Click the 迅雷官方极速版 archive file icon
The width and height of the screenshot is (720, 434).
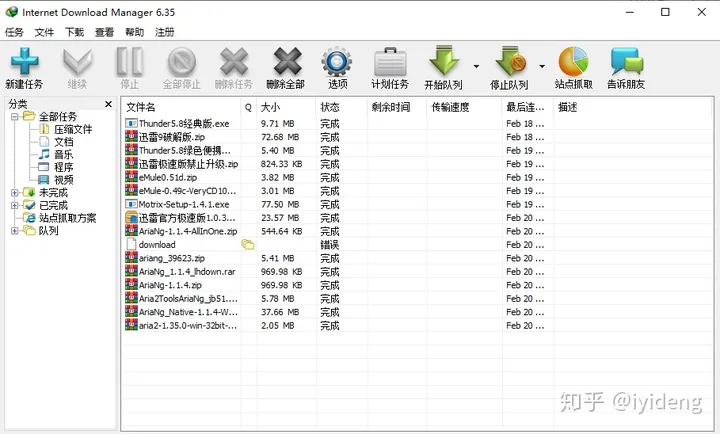tap(131, 217)
